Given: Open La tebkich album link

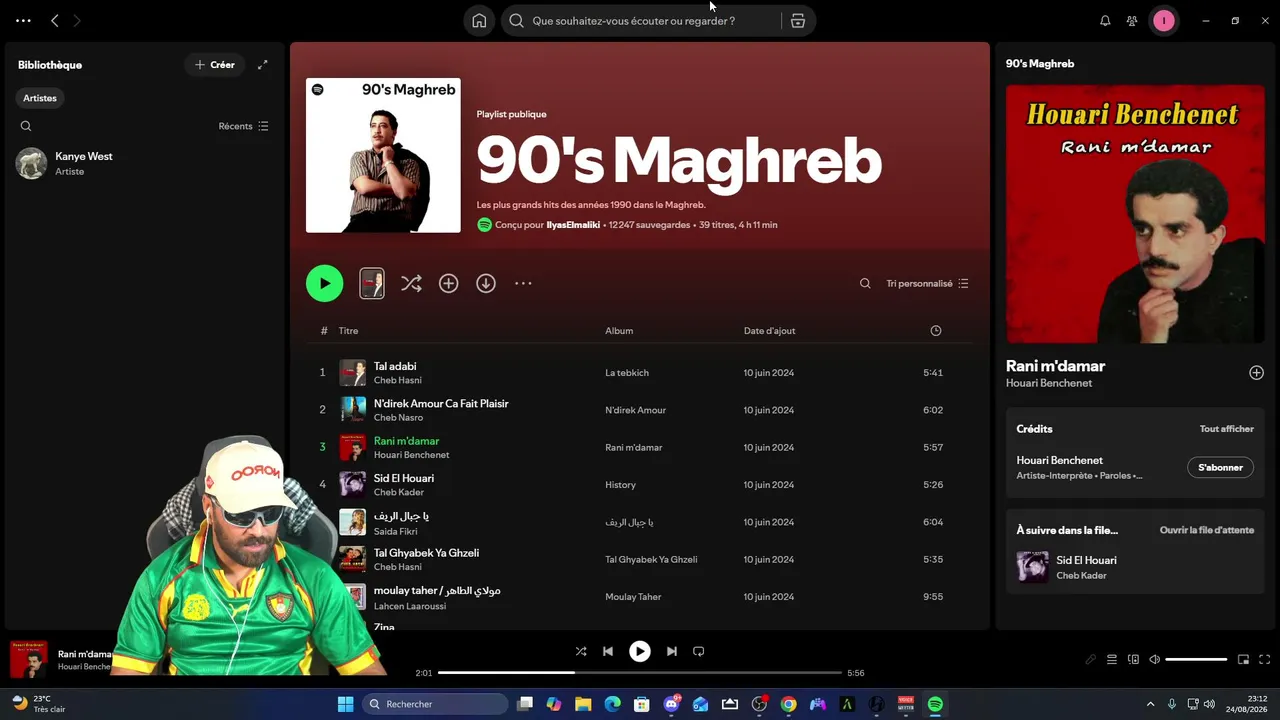Looking at the screenshot, I should [627, 373].
